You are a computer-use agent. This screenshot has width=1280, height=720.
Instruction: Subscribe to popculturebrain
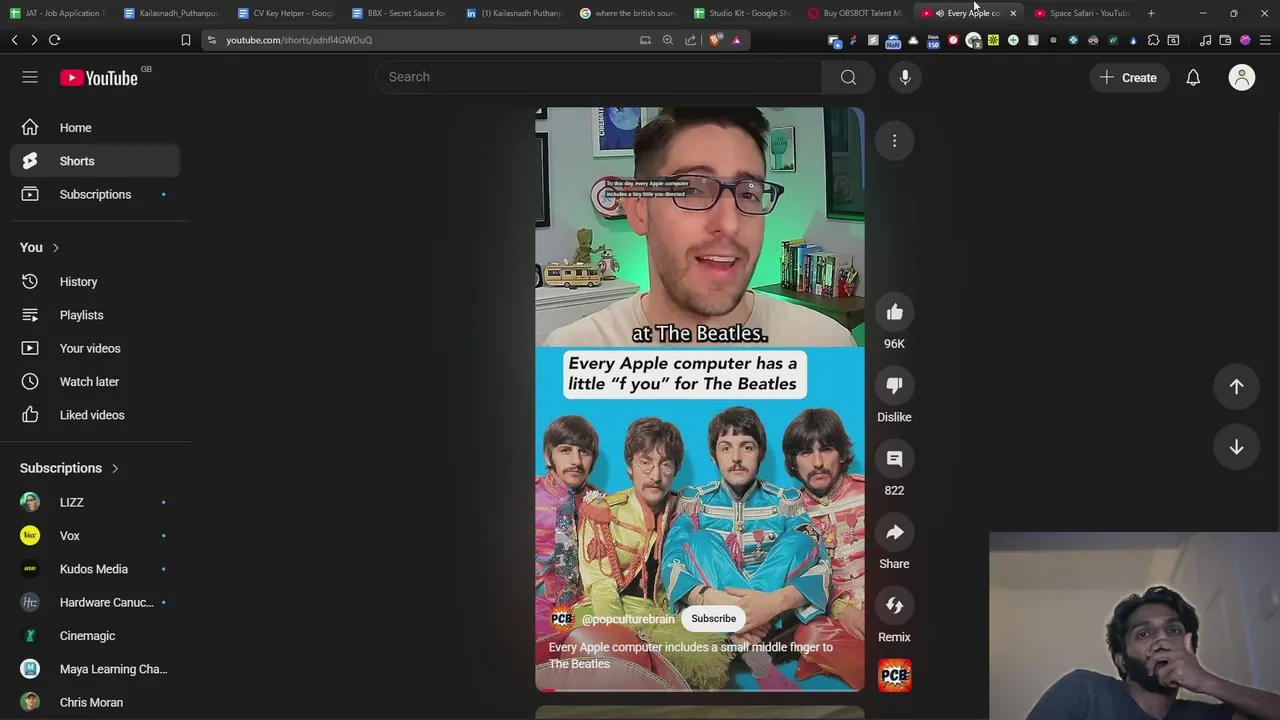pyautogui.click(x=713, y=619)
